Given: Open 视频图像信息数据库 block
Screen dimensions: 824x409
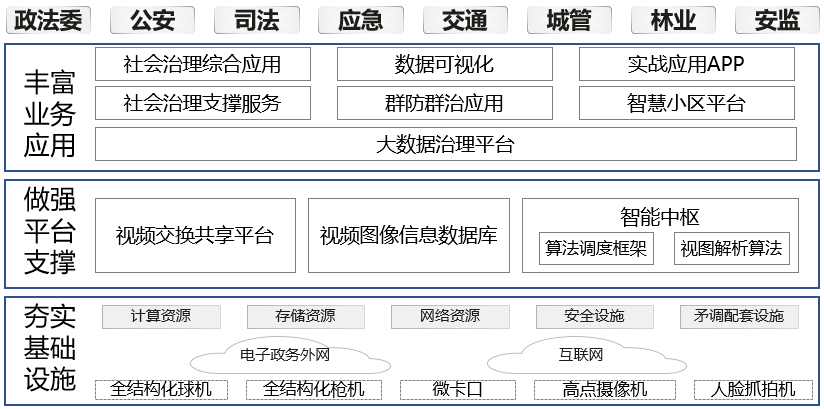Looking at the screenshot, I should click(408, 236).
